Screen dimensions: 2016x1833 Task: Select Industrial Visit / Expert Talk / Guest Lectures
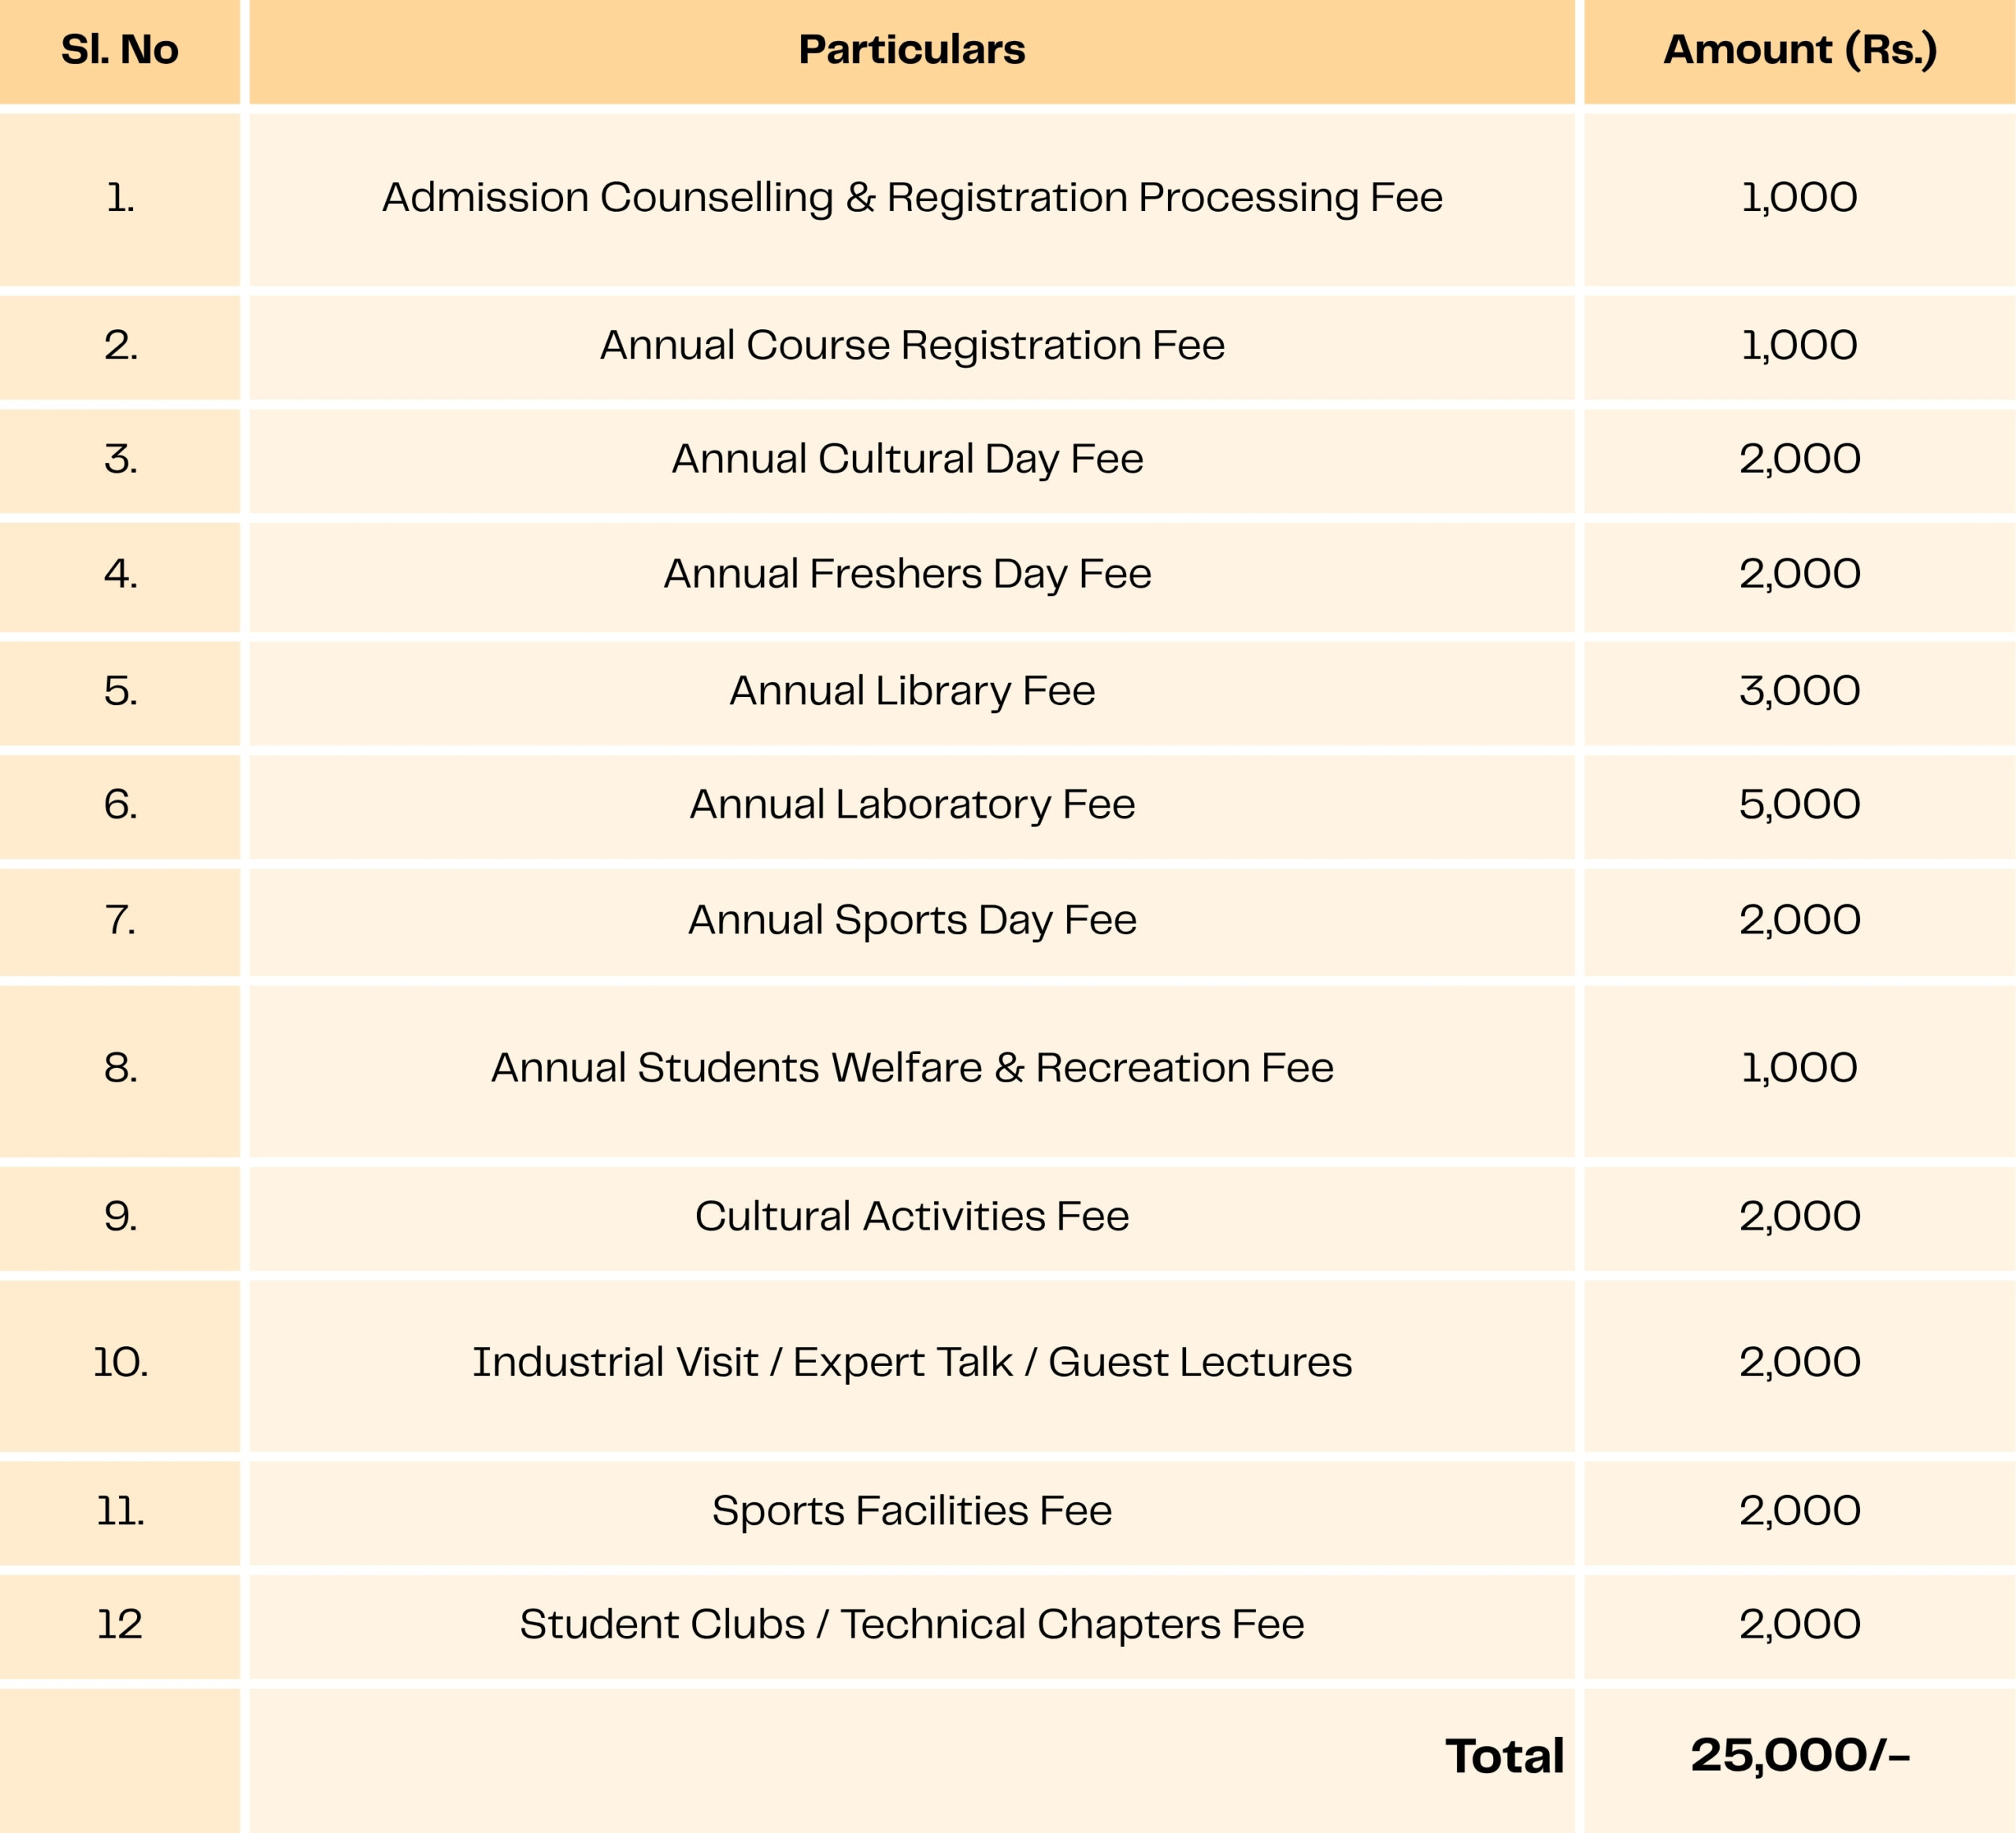pos(911,1362)
